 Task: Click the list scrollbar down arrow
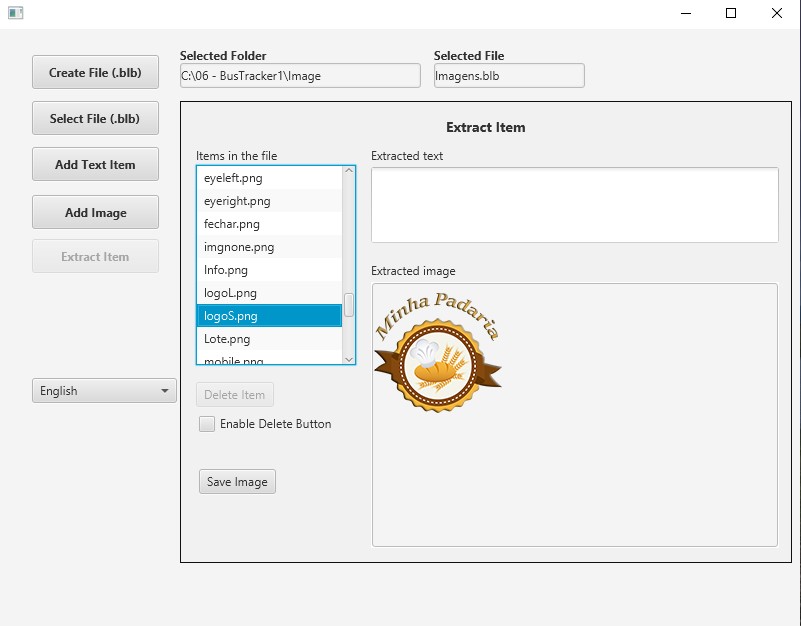pyautogui.click(x=349, y=359)
